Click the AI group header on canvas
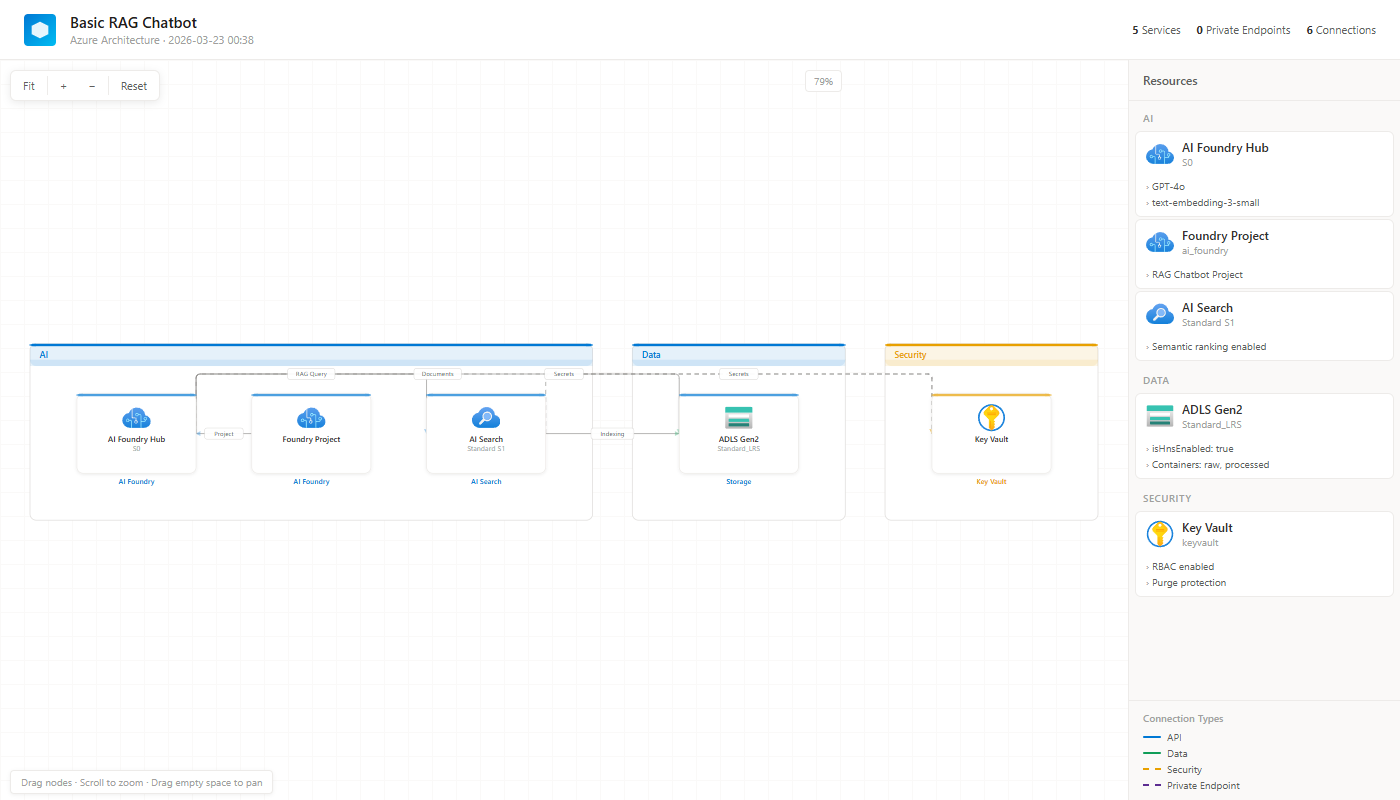1400x800 pixels. [x=311, y=355]
